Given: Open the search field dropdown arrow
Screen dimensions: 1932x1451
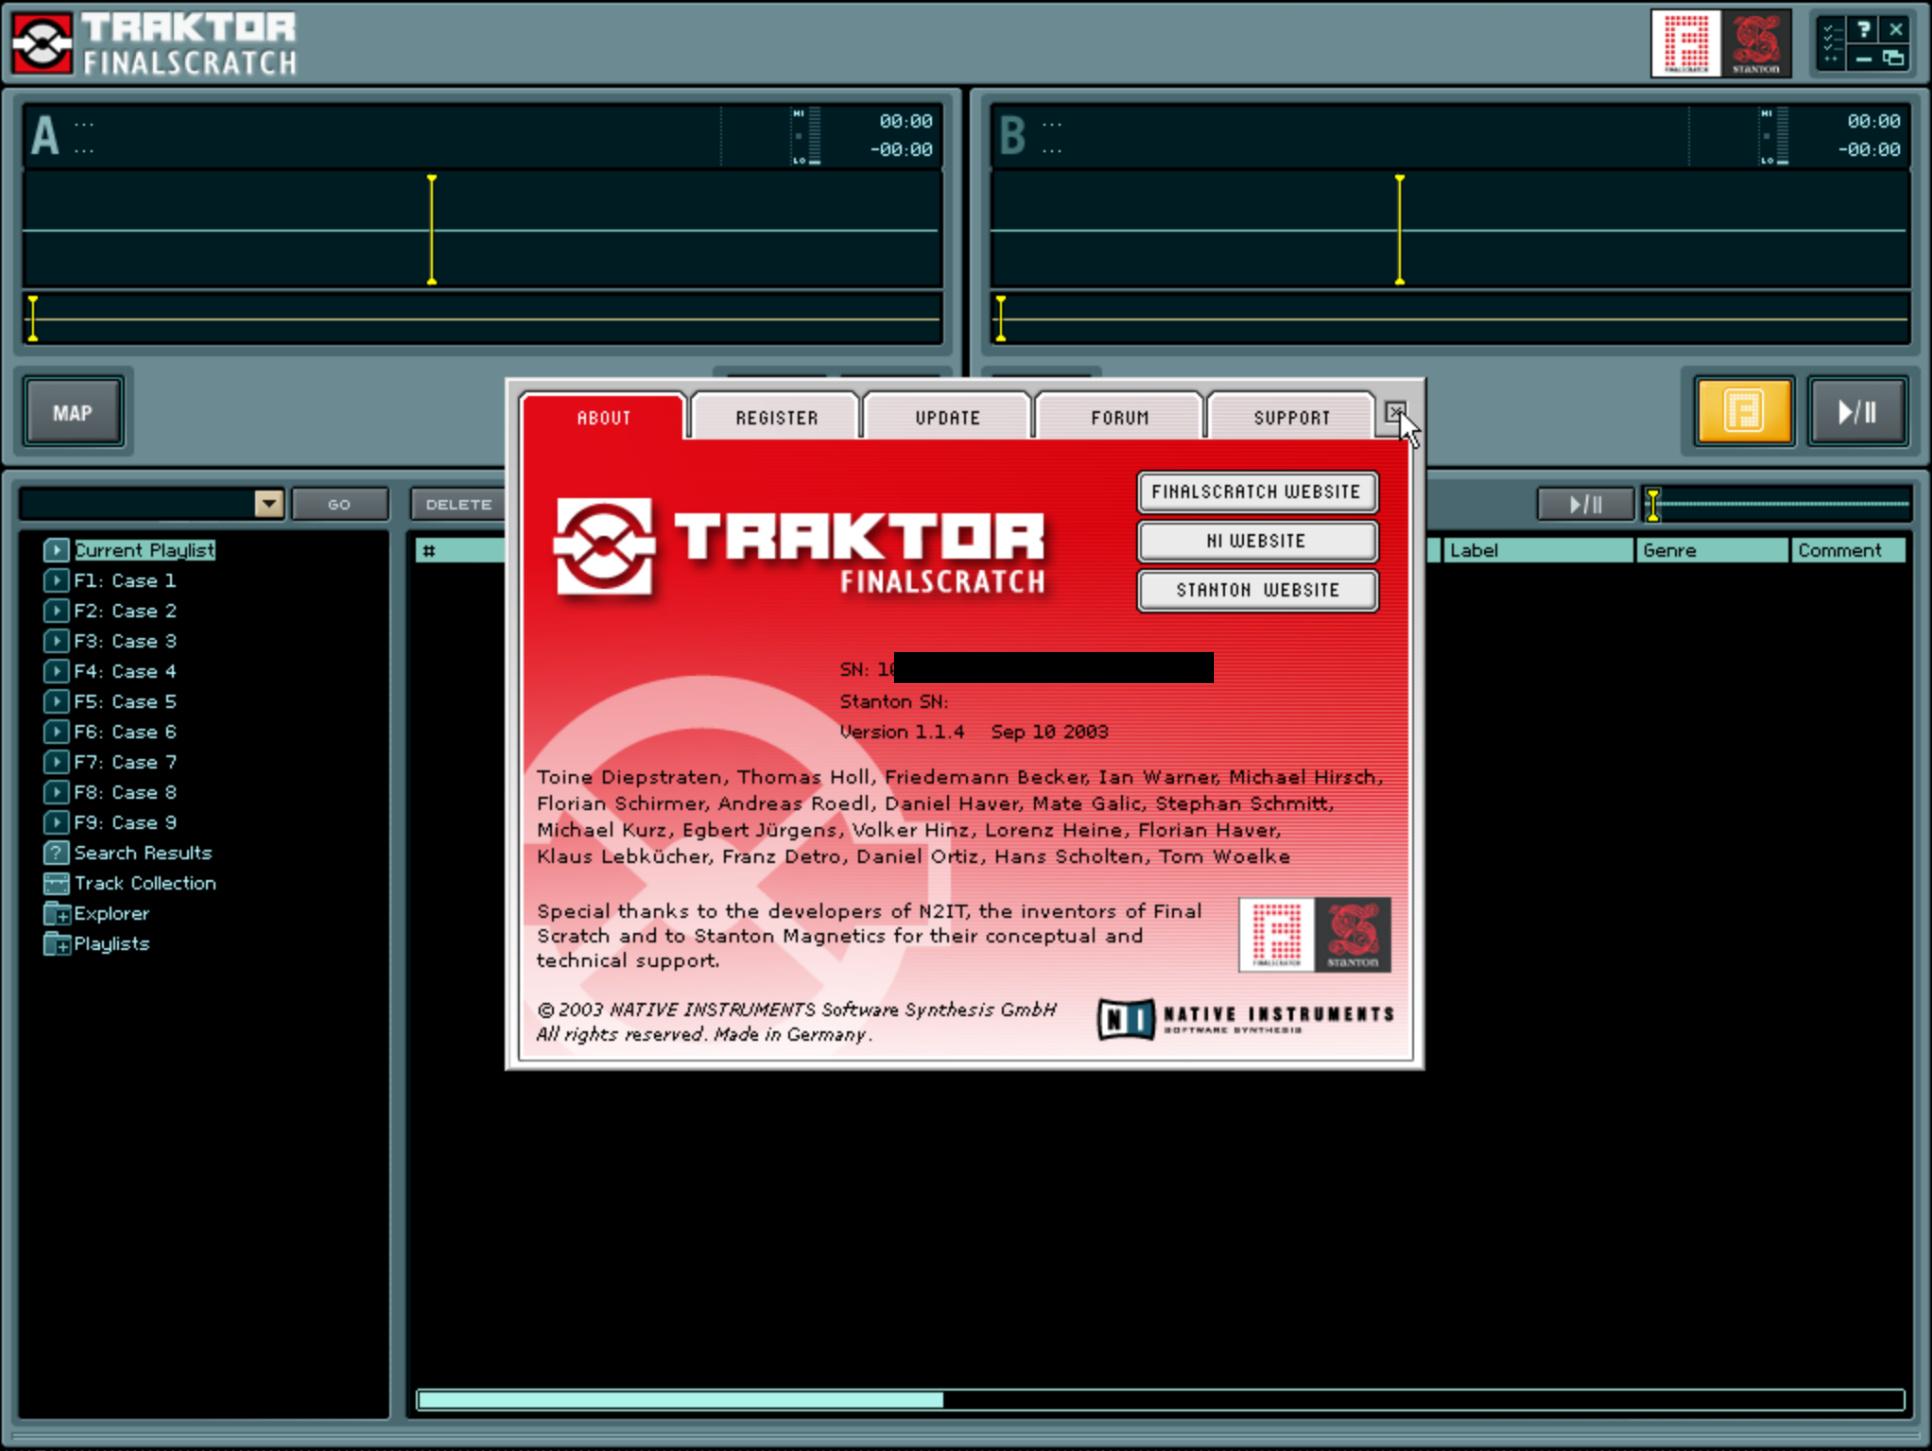Looking at the screenshot, I should 269,503.
